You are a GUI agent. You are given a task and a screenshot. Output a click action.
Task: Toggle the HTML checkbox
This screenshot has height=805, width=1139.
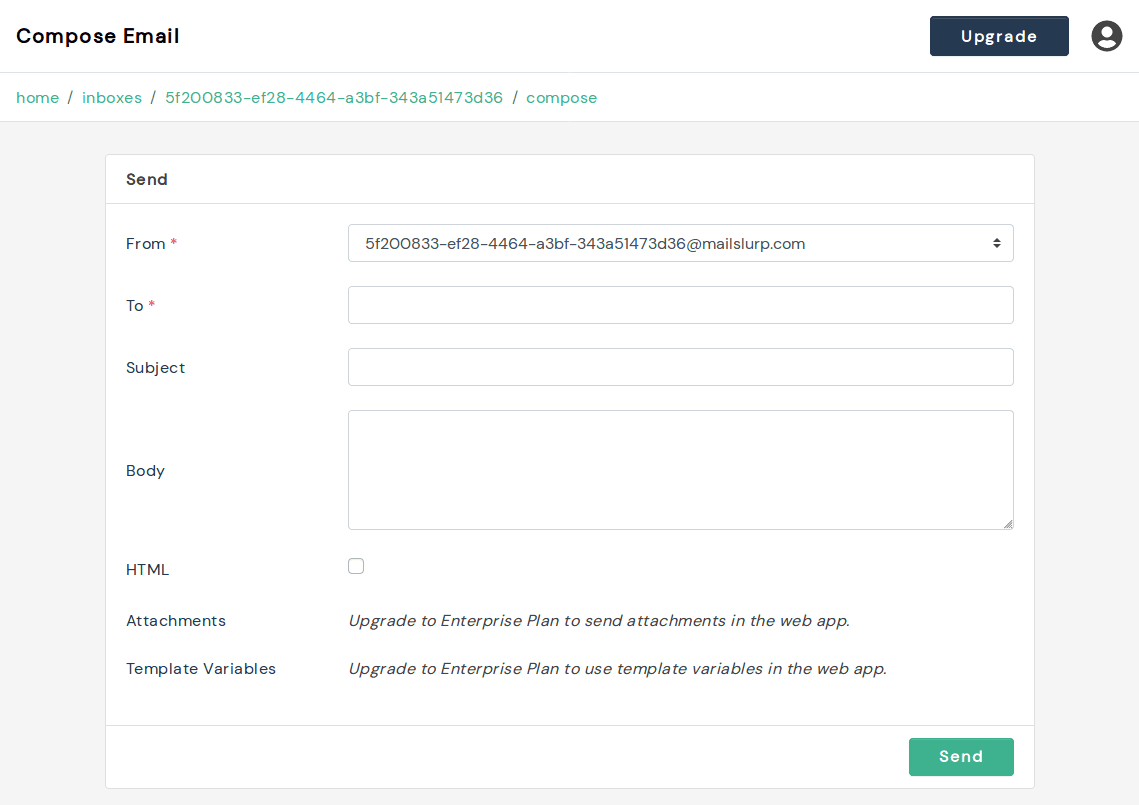pos(356,566)
